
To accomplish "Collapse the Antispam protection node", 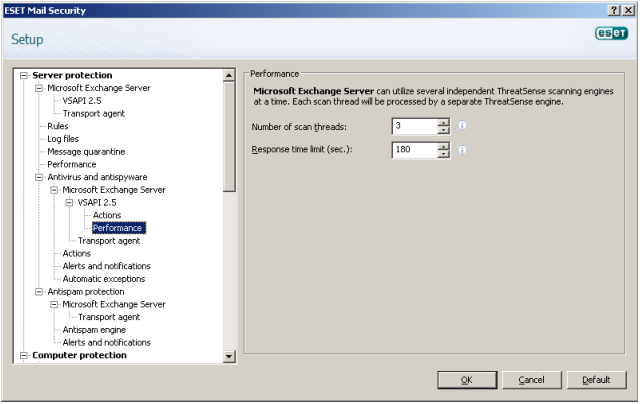I will [x=39, y=292].
